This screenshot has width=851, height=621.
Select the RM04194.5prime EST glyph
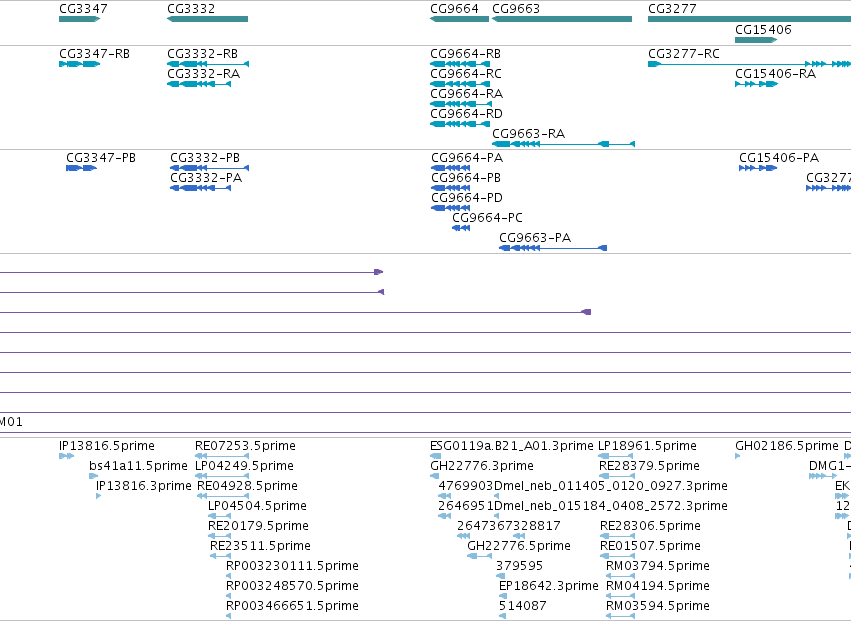point(620,596)
